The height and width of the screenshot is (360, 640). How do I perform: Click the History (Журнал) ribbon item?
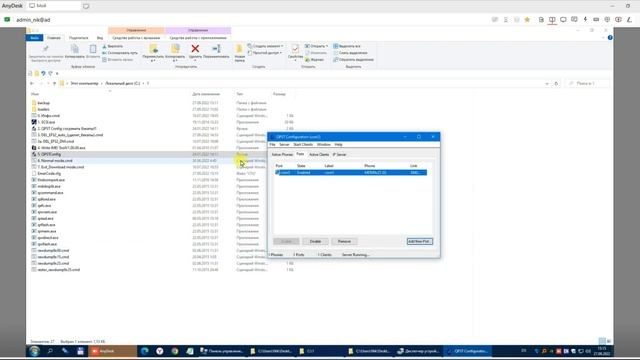(x=314, y=60)
